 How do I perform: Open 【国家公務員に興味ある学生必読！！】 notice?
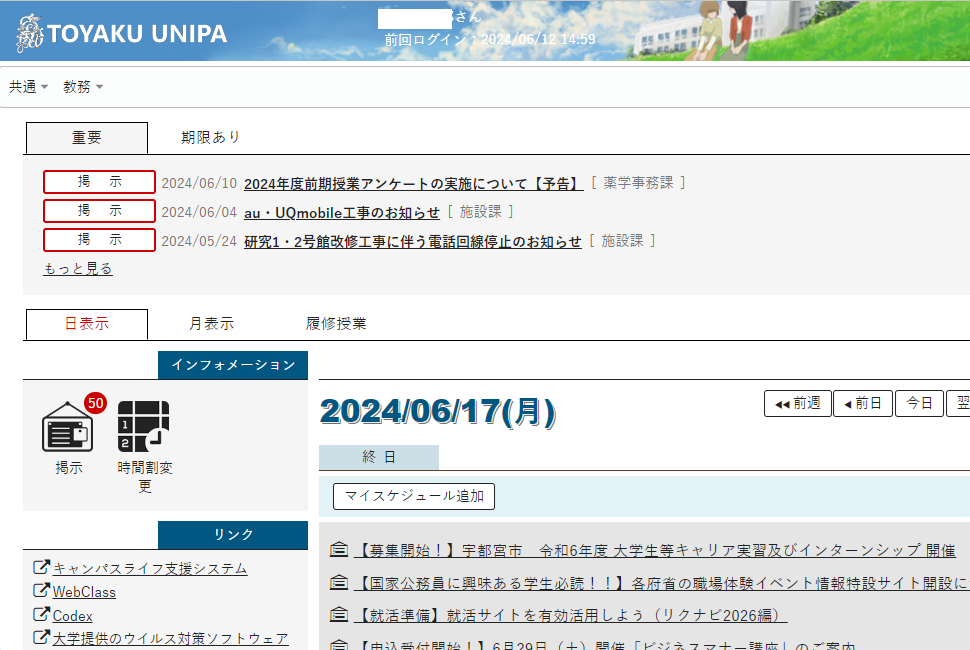pos(661,583)
